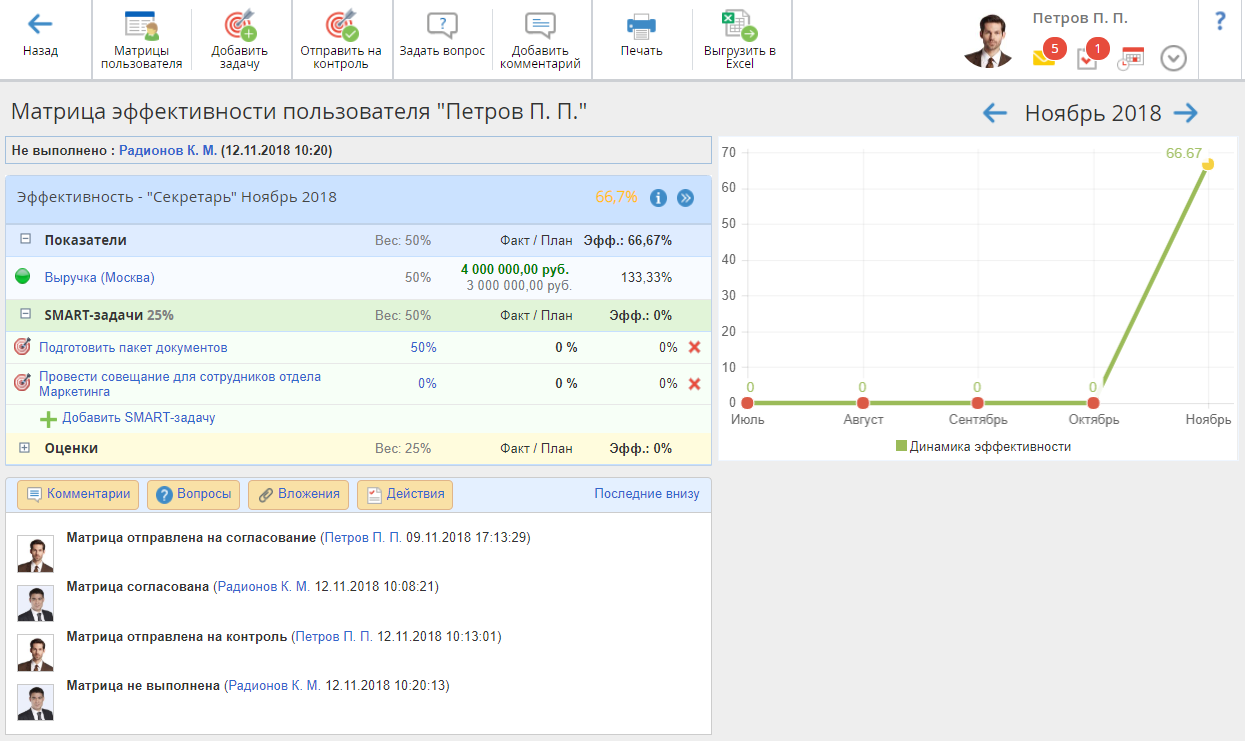
Task: Collapse the SMART-задачи section
Action: 25,315
